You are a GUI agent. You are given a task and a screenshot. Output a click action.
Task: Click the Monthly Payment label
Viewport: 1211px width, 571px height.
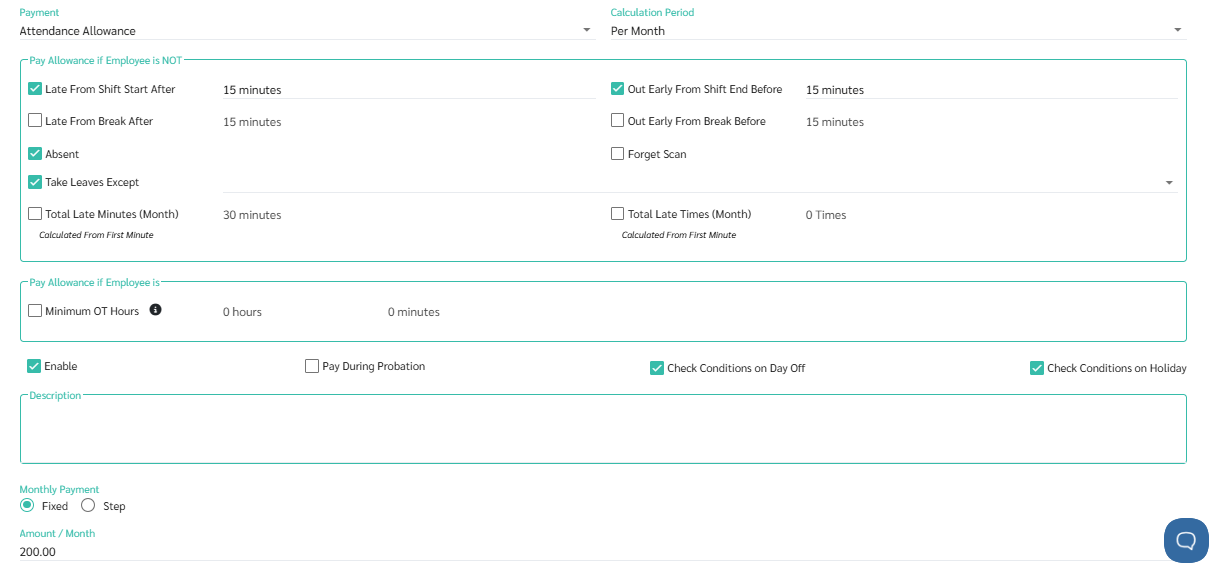tap(60, 490)
